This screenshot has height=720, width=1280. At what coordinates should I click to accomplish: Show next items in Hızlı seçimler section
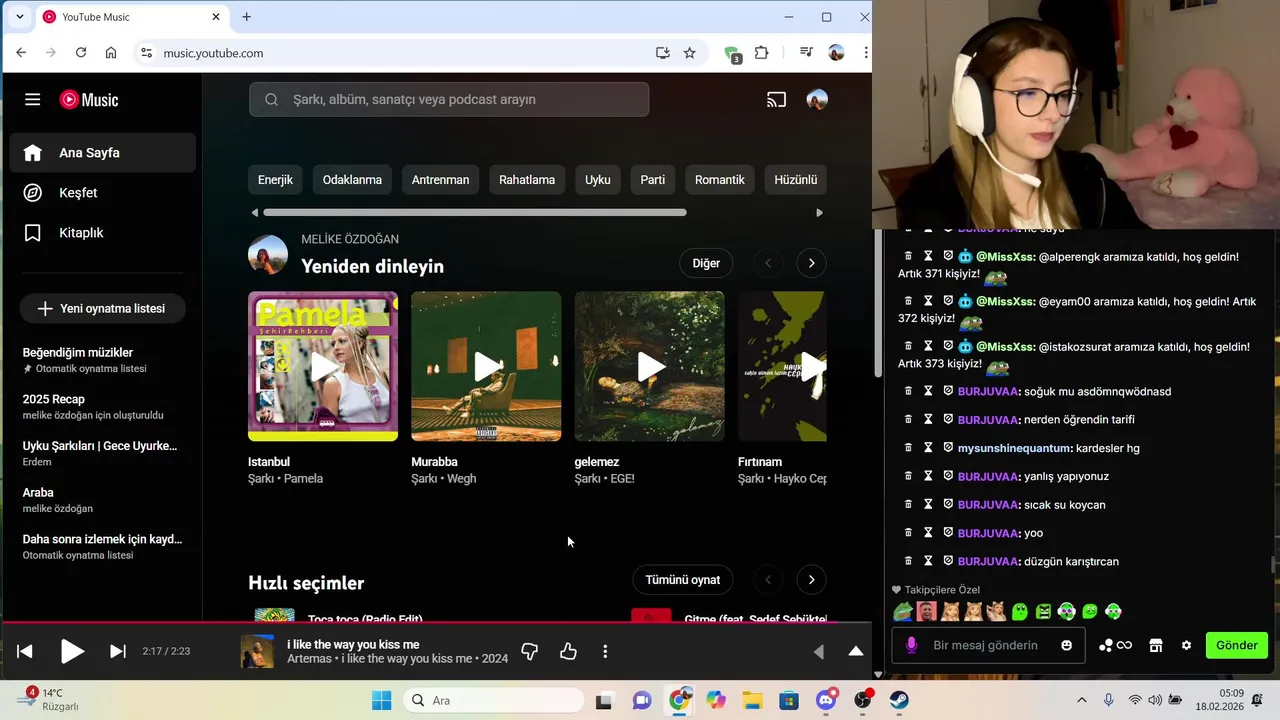click(x=811, y=580)
